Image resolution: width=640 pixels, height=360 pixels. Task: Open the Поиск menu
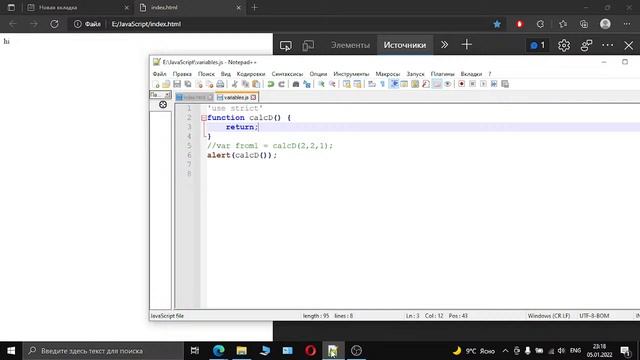coord(206,74)
